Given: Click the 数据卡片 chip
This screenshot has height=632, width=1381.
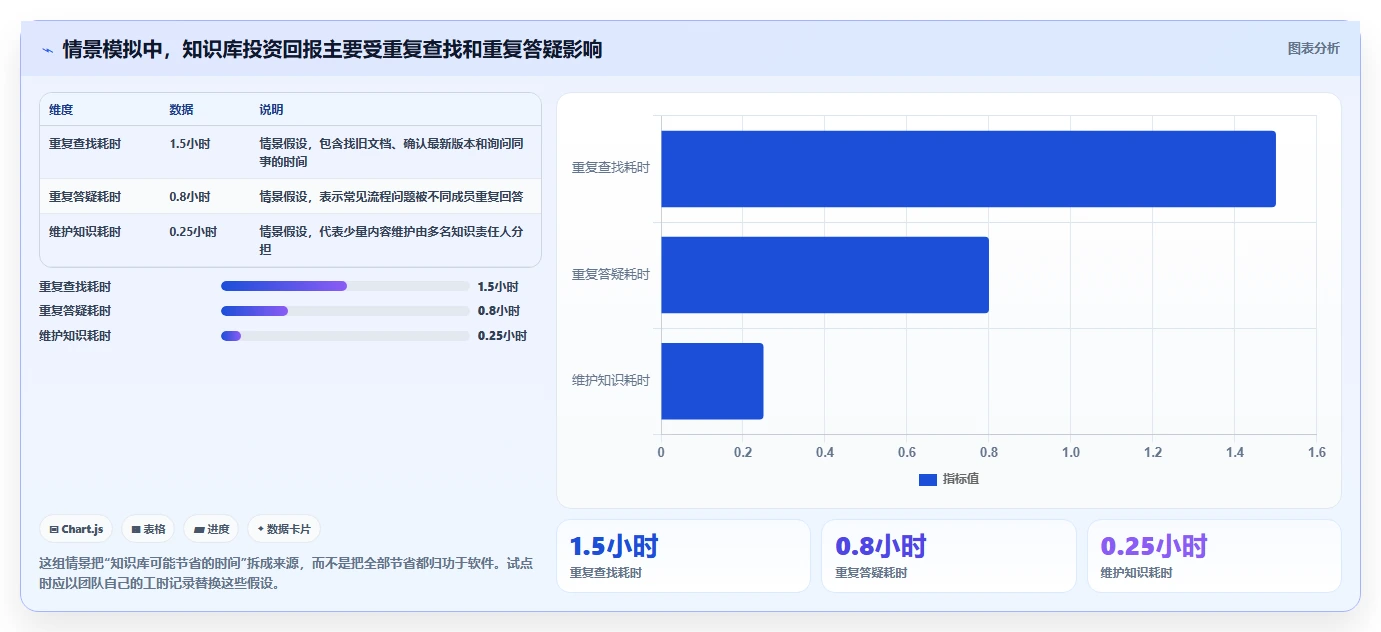Looking at the screenshot, I should click(284, 529).
